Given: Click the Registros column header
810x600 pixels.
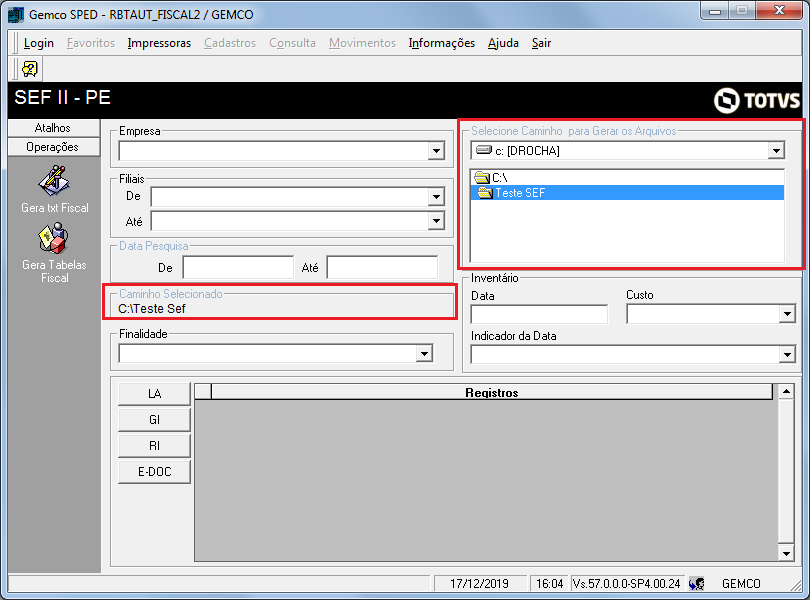Looking at the screenshot, I should pos(492,392).
